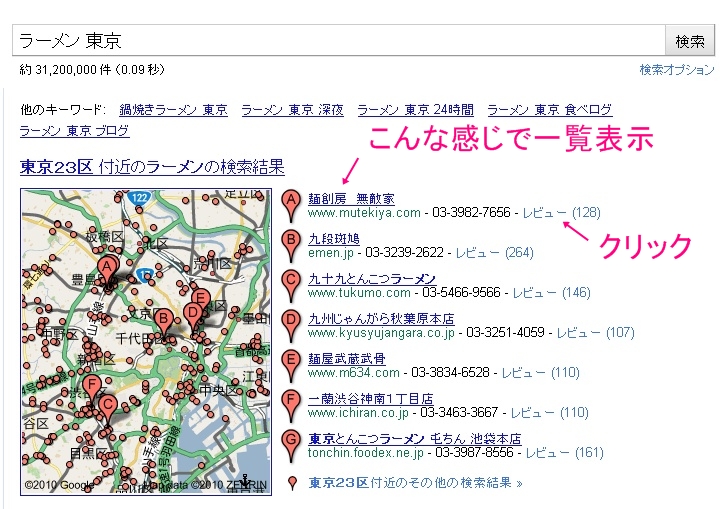Click emen.jp URL text
The image size is (723, 509).
[331, 253]
